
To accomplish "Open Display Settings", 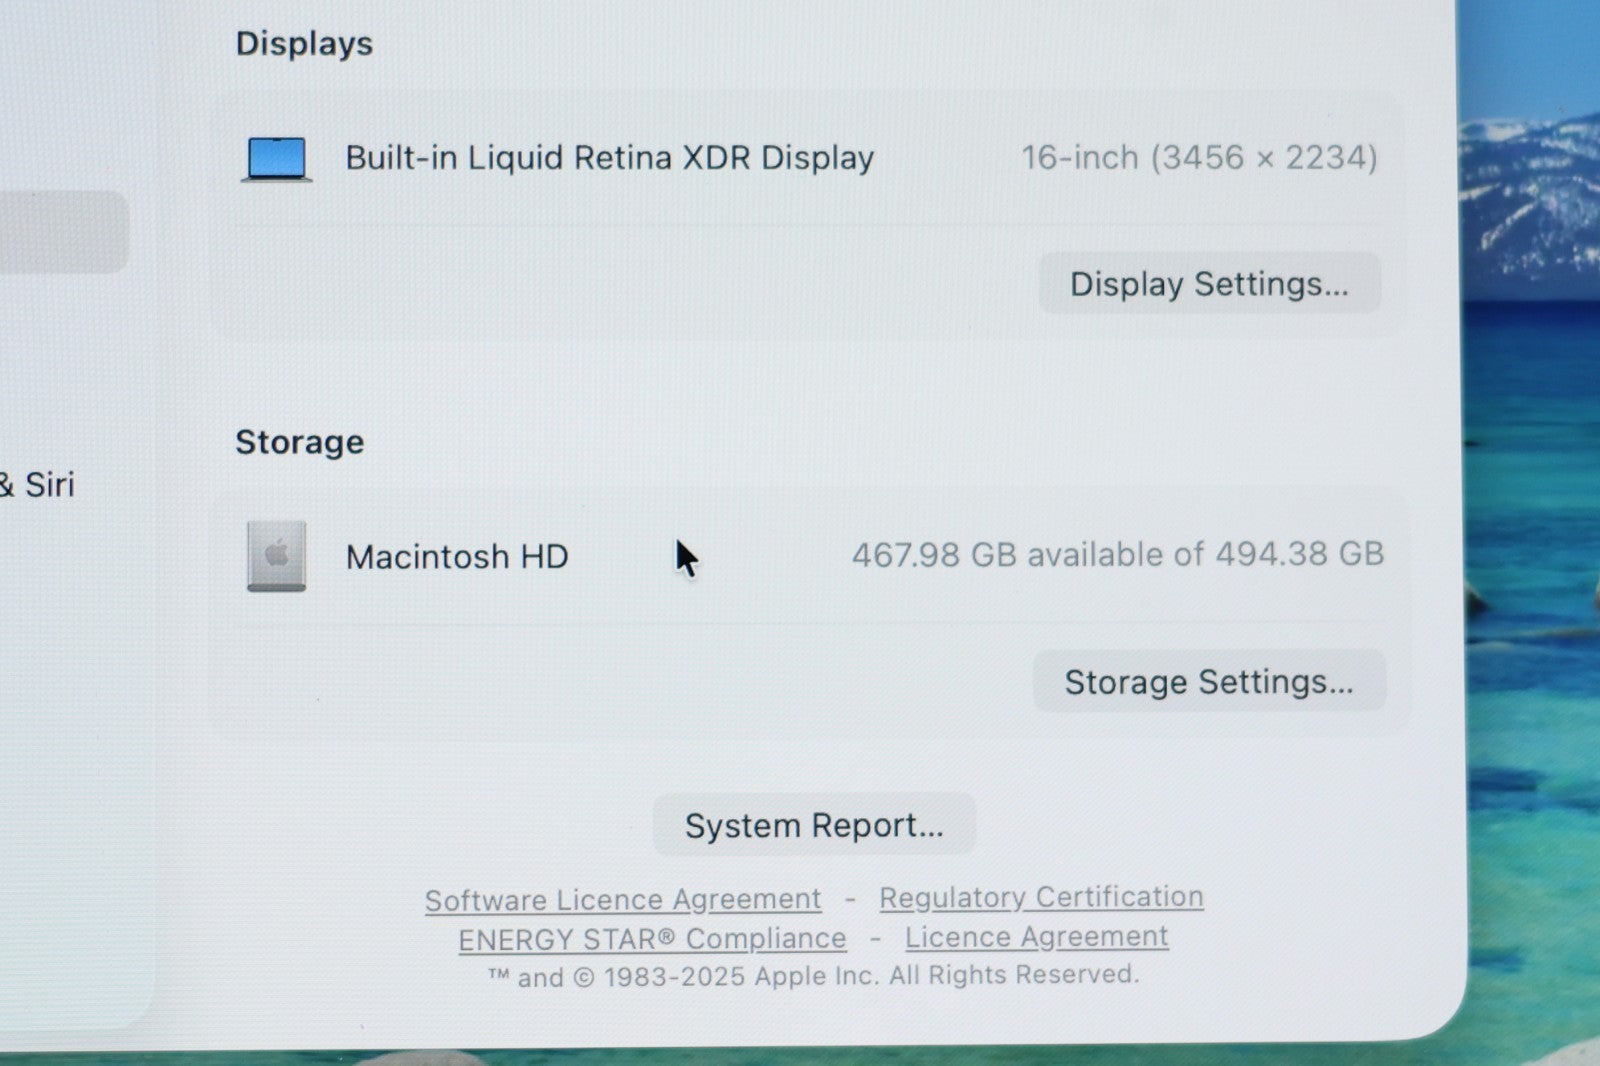I will pos(1209,284).
